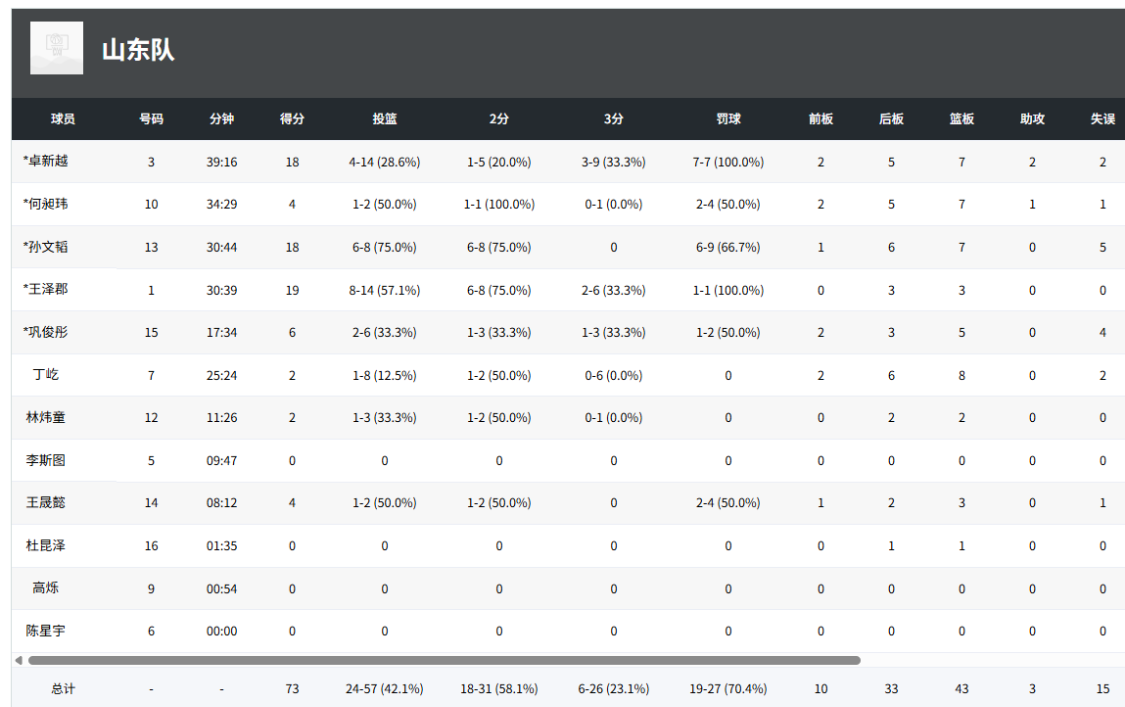Image resolution: width=1125 pixels, height=707 pixels.
Task: Click the 3分 column header
Action: click(x=613, y=119)
